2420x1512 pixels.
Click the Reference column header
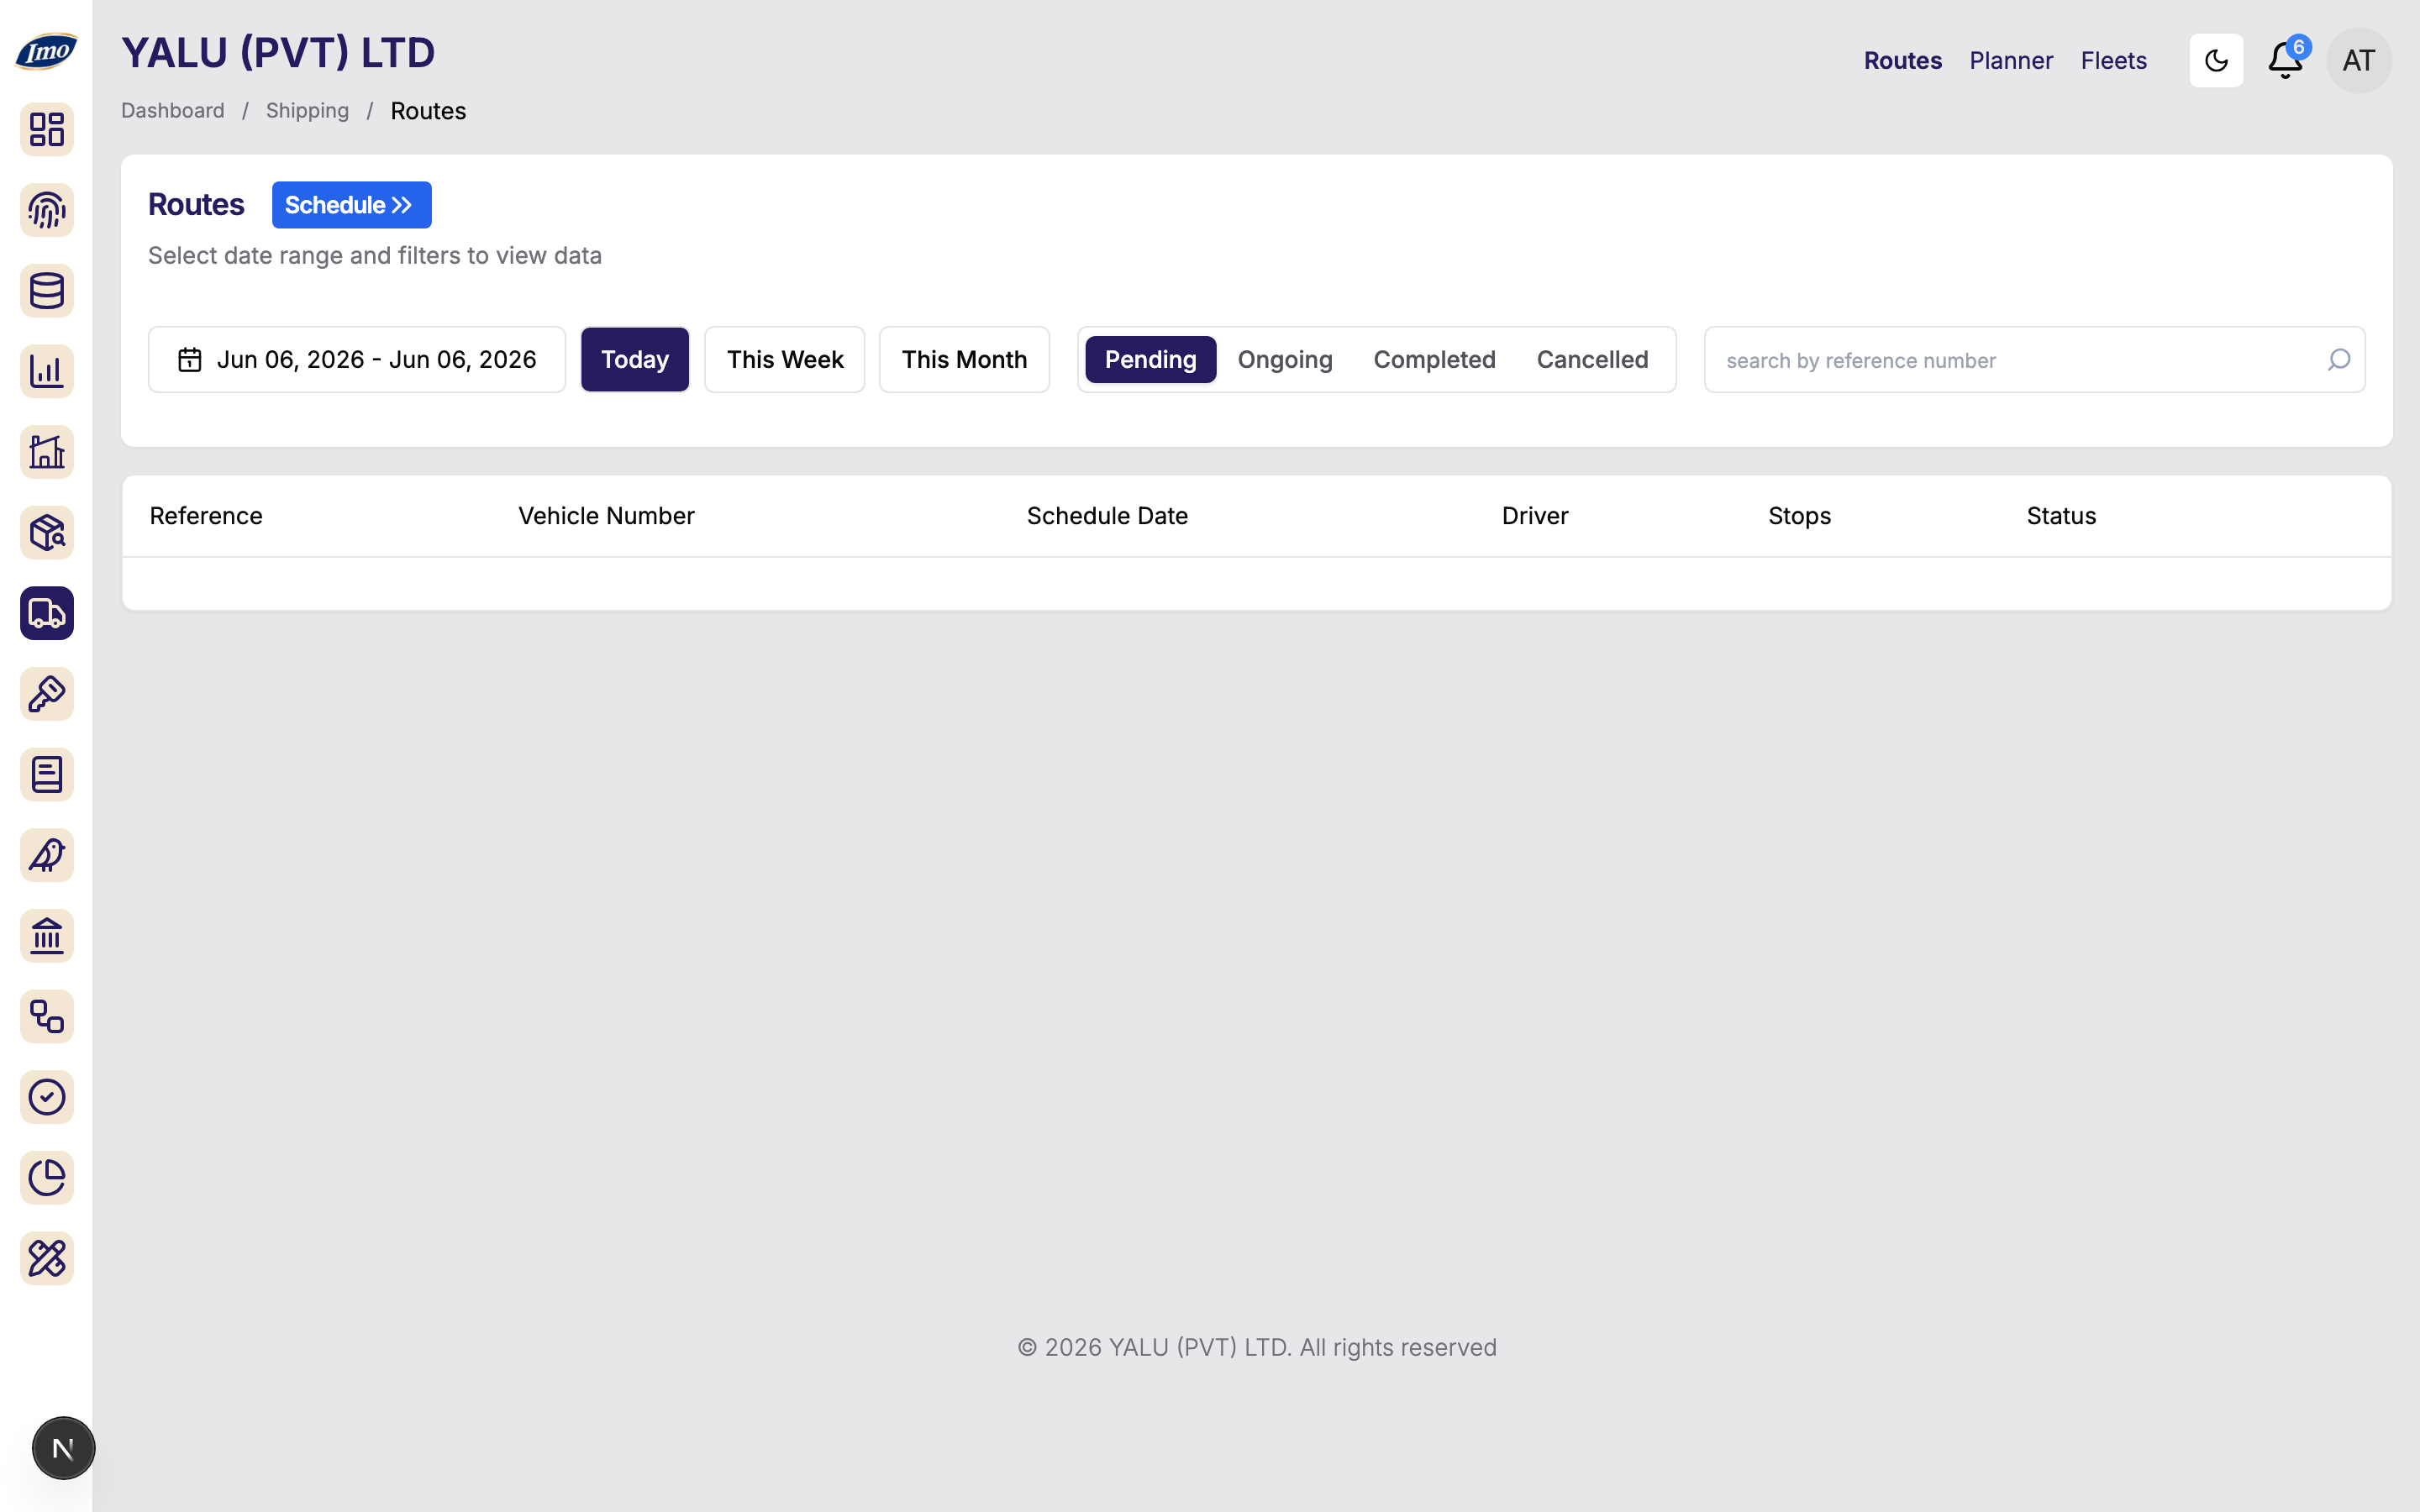206,516
